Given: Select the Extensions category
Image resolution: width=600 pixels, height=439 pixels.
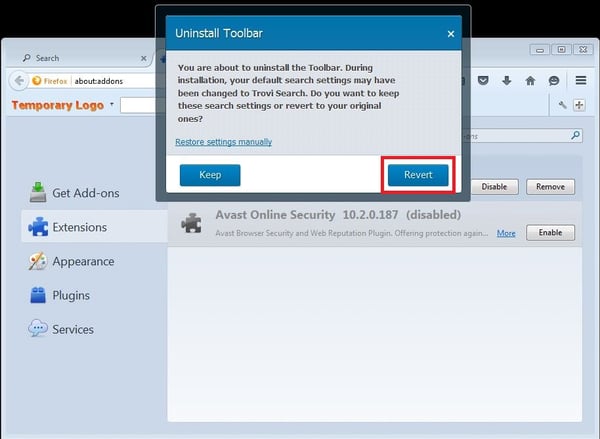Looking at the screenshot, I should pyautogui.click(x=95, y=227).
